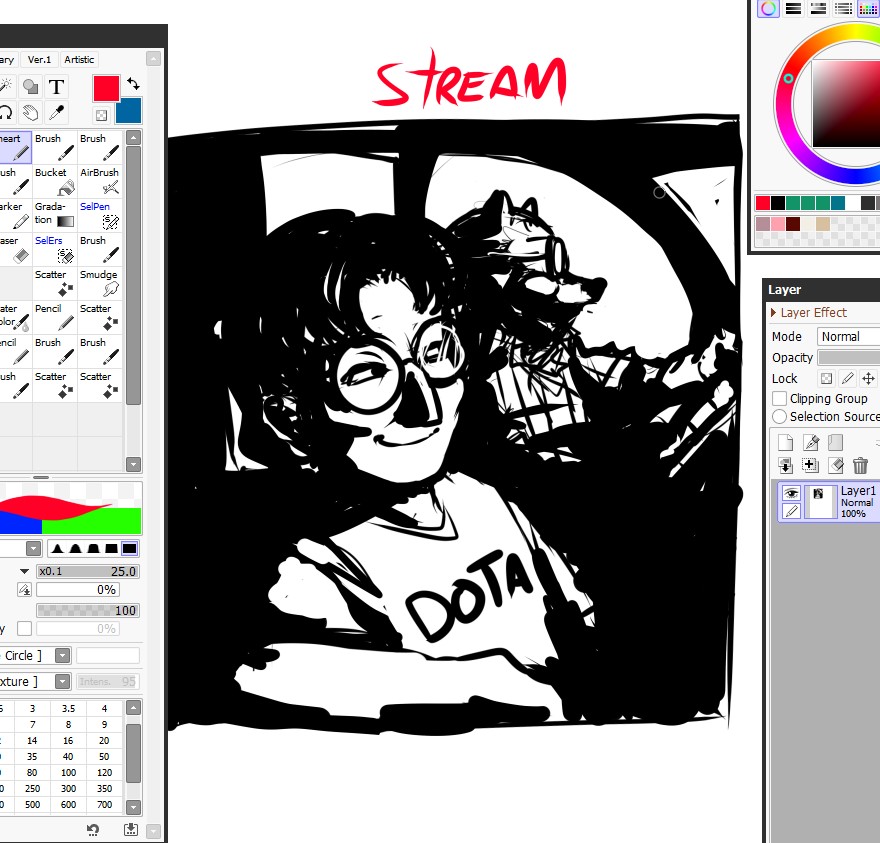Select the Hand pan tool
The width and height of the screenshot is (880, 843).
(x=30, y=113)
